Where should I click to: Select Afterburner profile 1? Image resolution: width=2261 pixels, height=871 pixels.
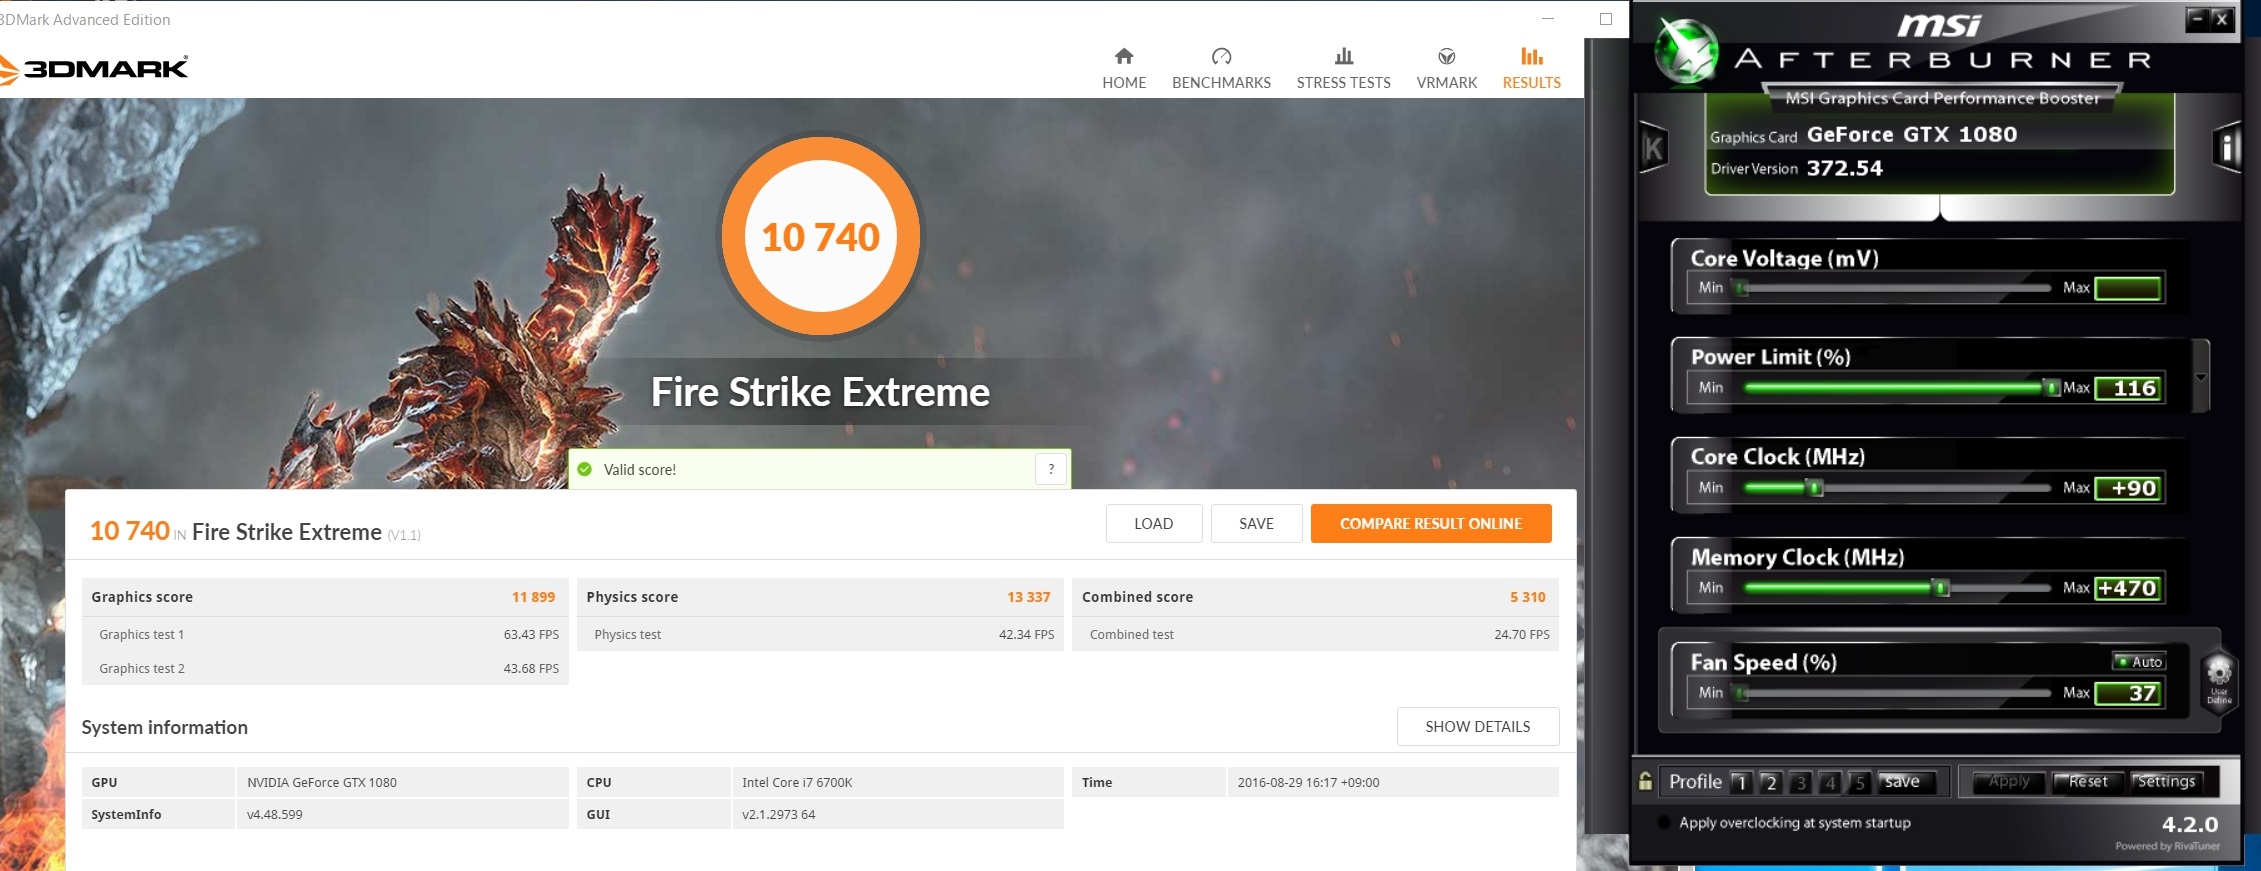pyautogui.click(x=1740, y=782)
